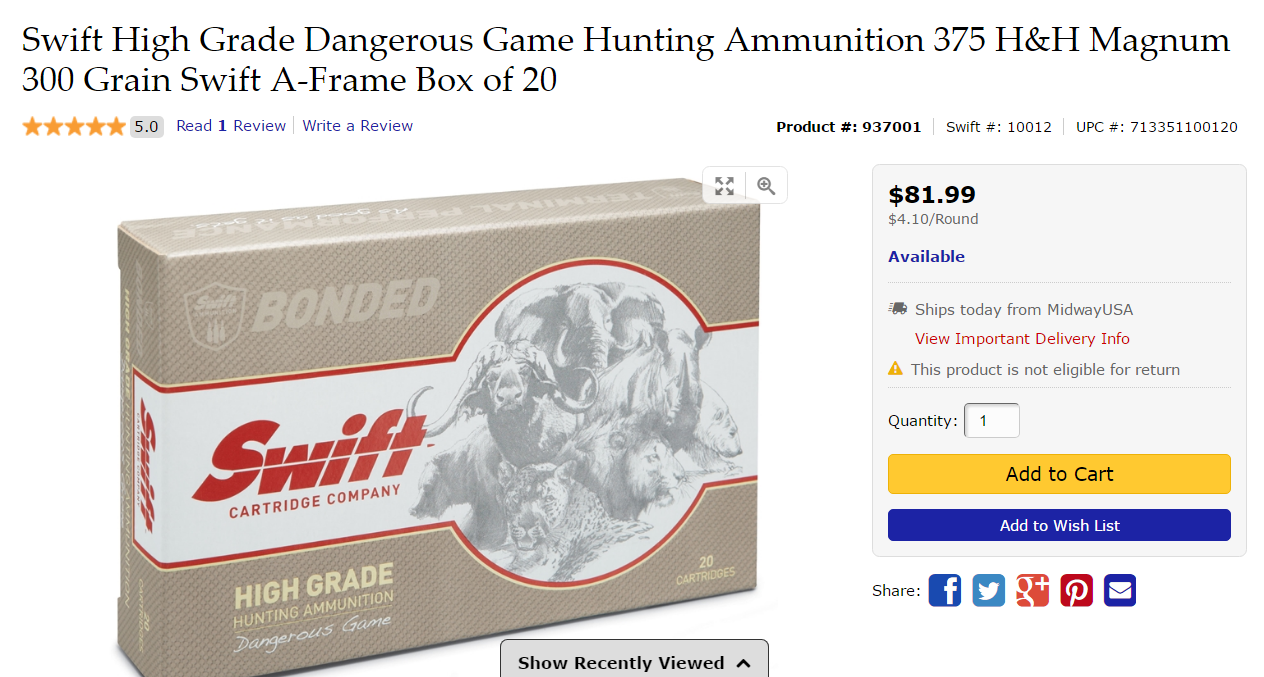This screenshot has height=677, width=1264.
Task: Share the product via email icon
Action: pos(1120,590)
